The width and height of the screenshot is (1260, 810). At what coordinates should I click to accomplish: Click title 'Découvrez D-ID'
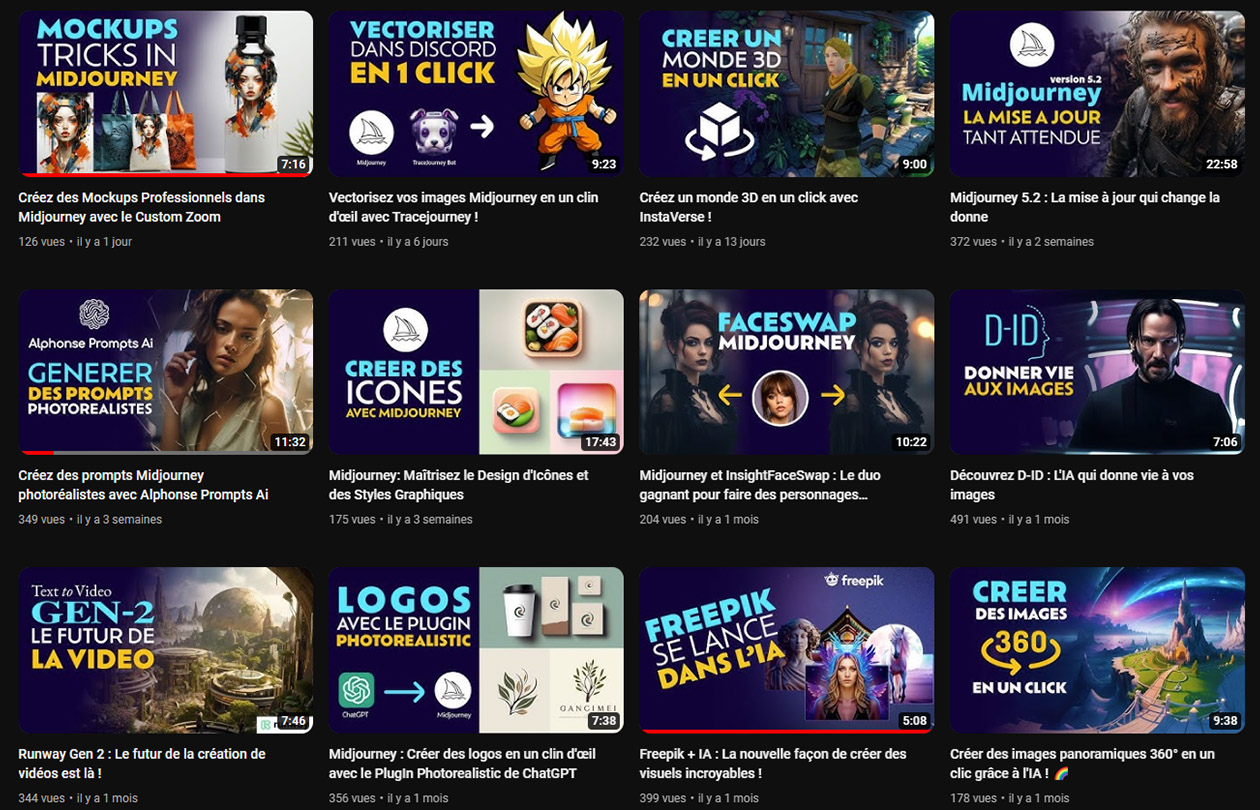[x=1072, y=485]
